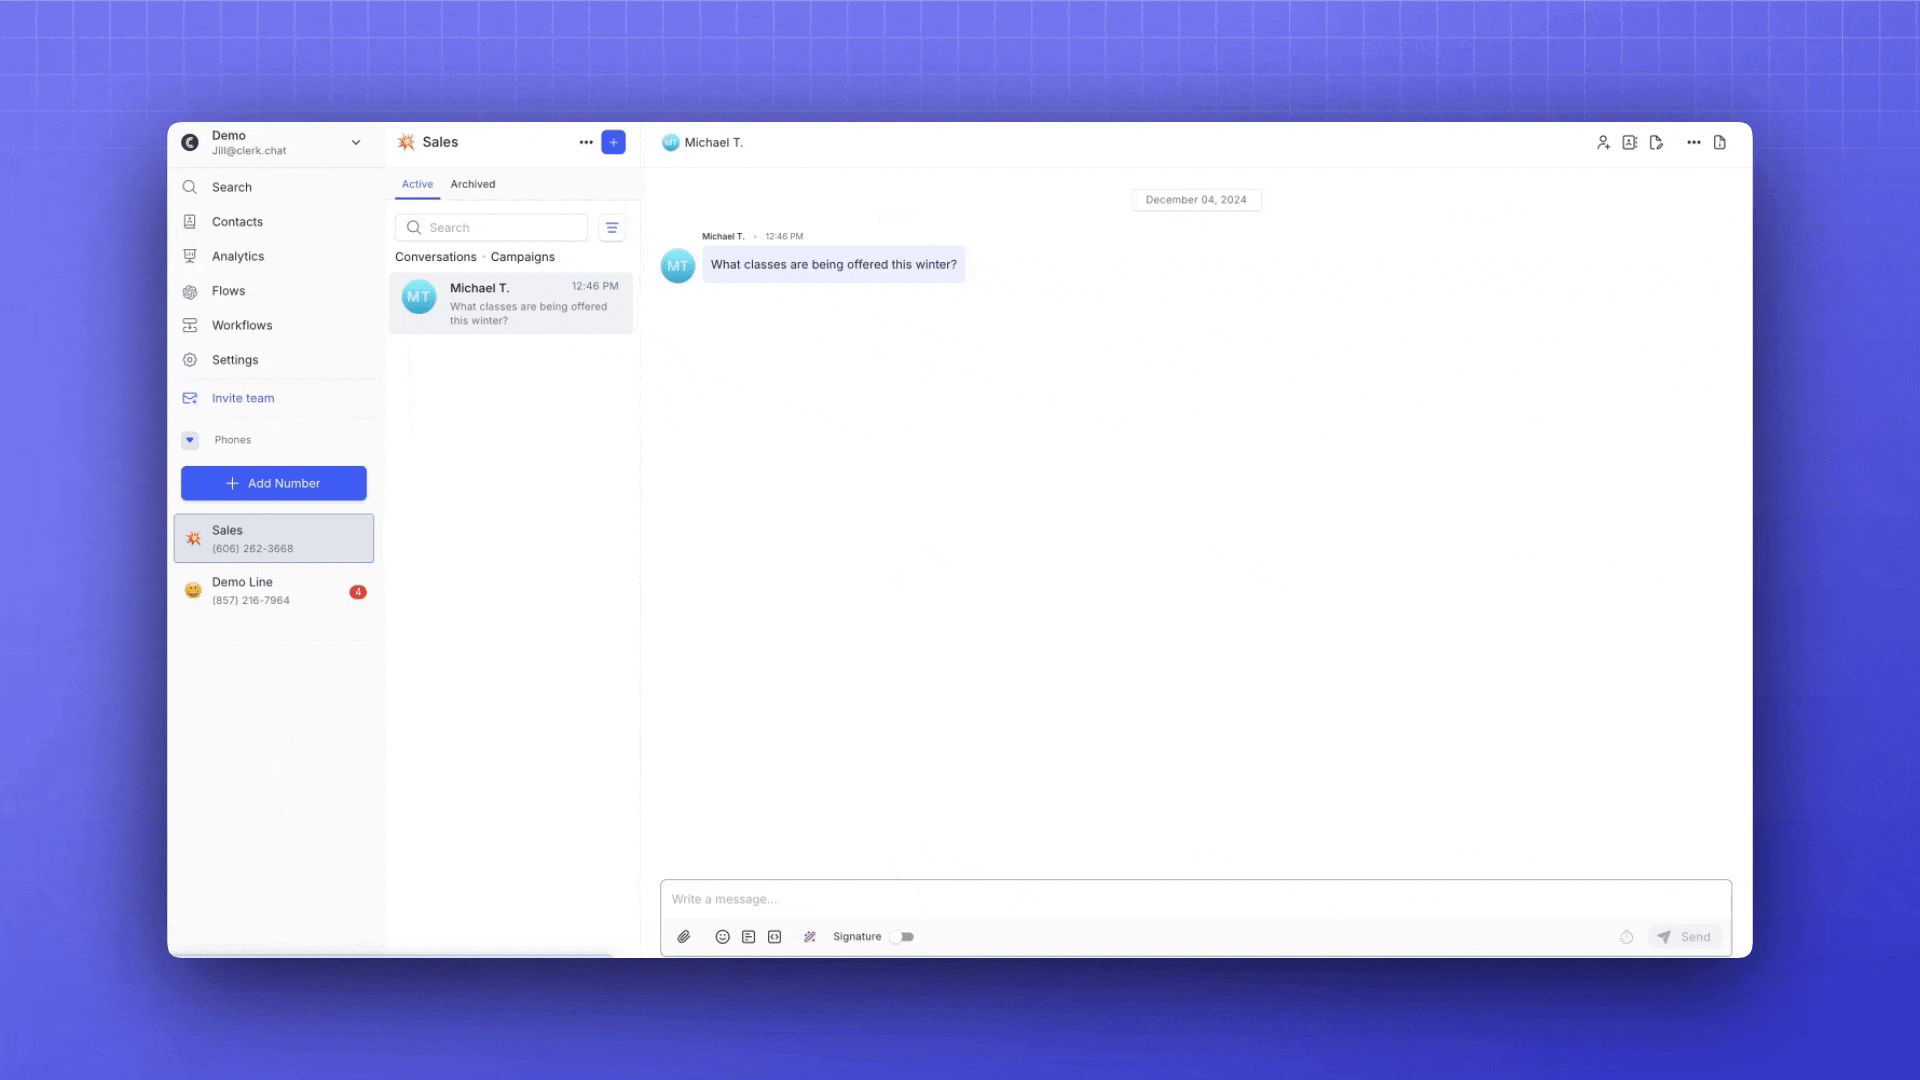This screenshot has height=1080, width=1920.
Task: Click the AI magic wand icon
Action: pos(810,937)
